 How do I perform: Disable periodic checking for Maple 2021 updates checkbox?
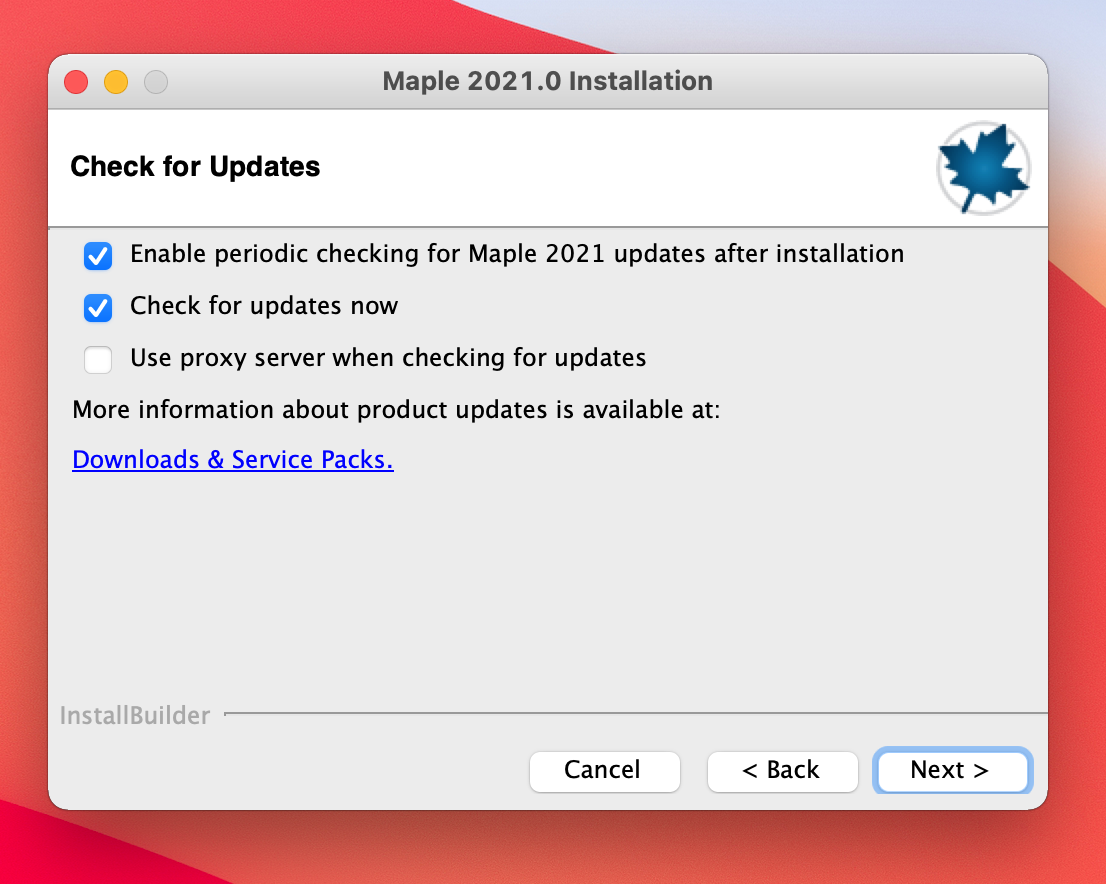click(98, 256)
